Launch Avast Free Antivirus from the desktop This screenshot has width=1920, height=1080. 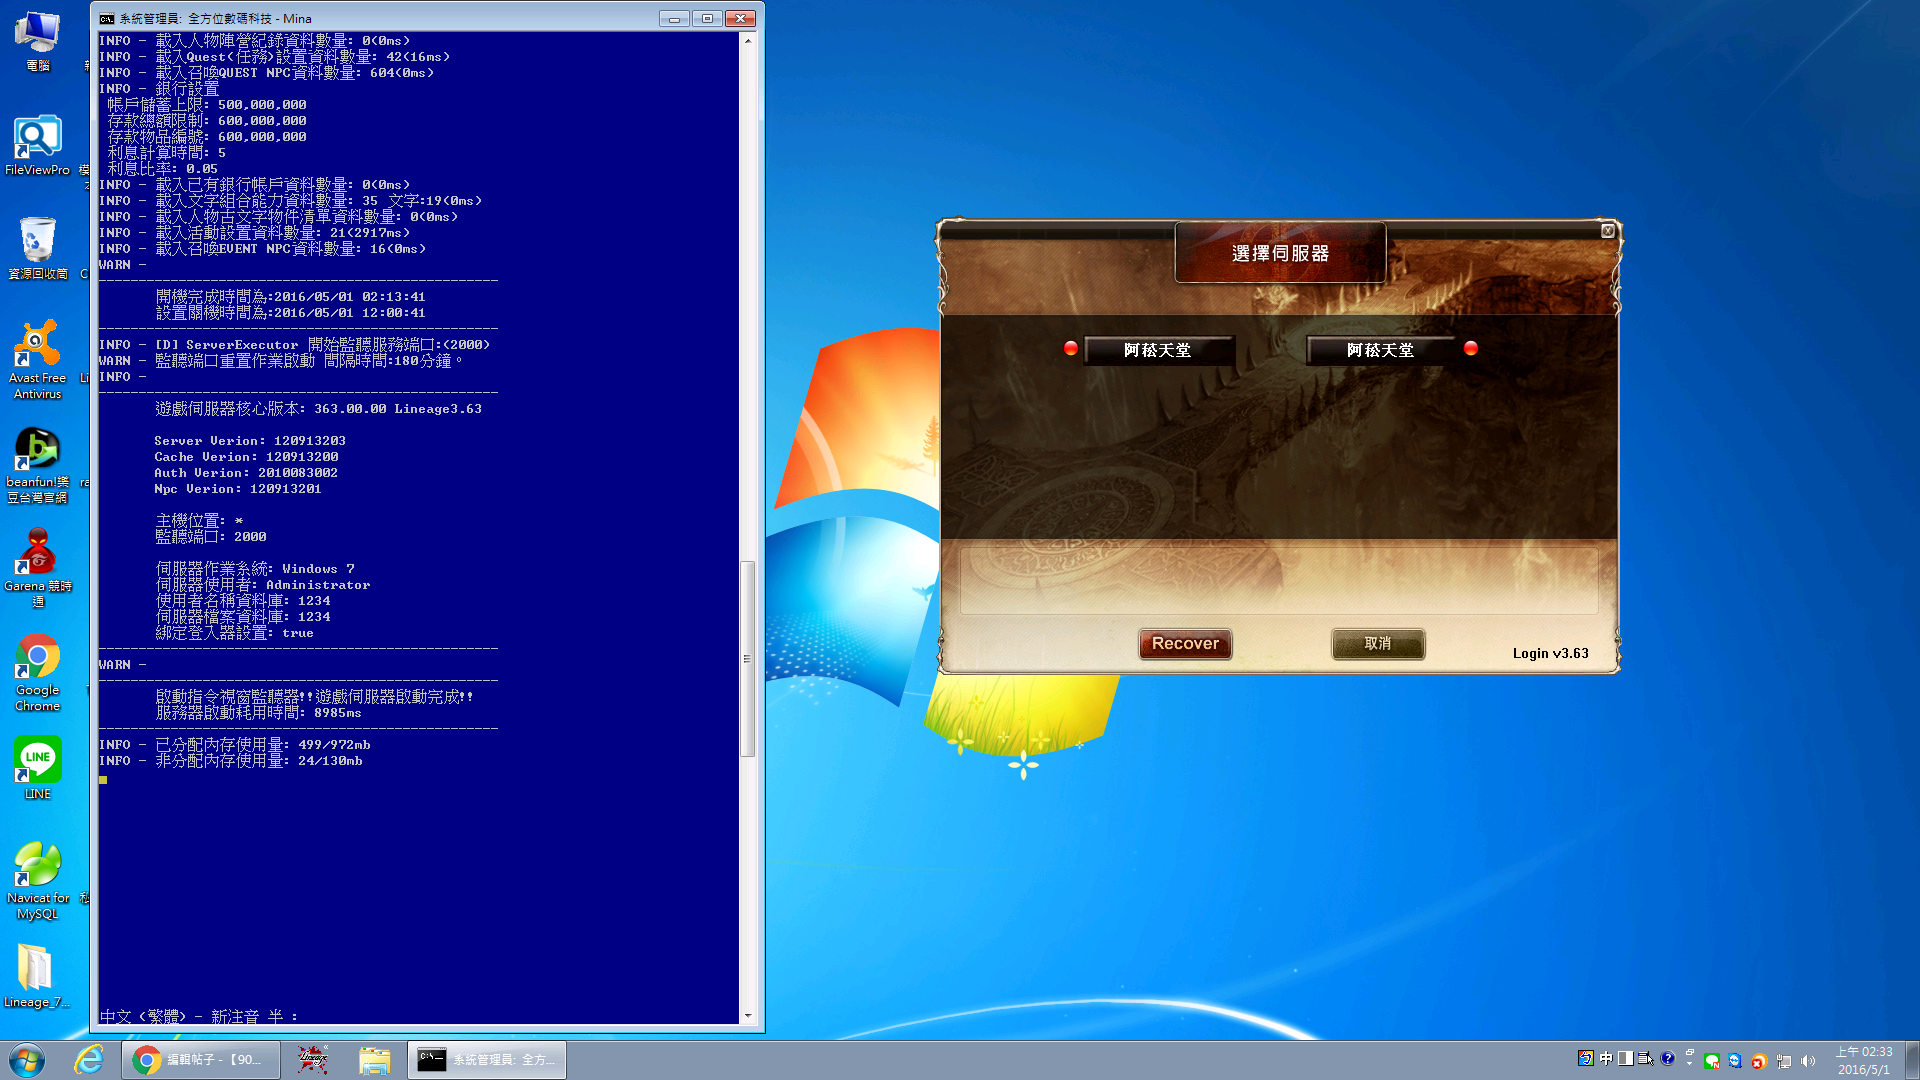point(37,360)
